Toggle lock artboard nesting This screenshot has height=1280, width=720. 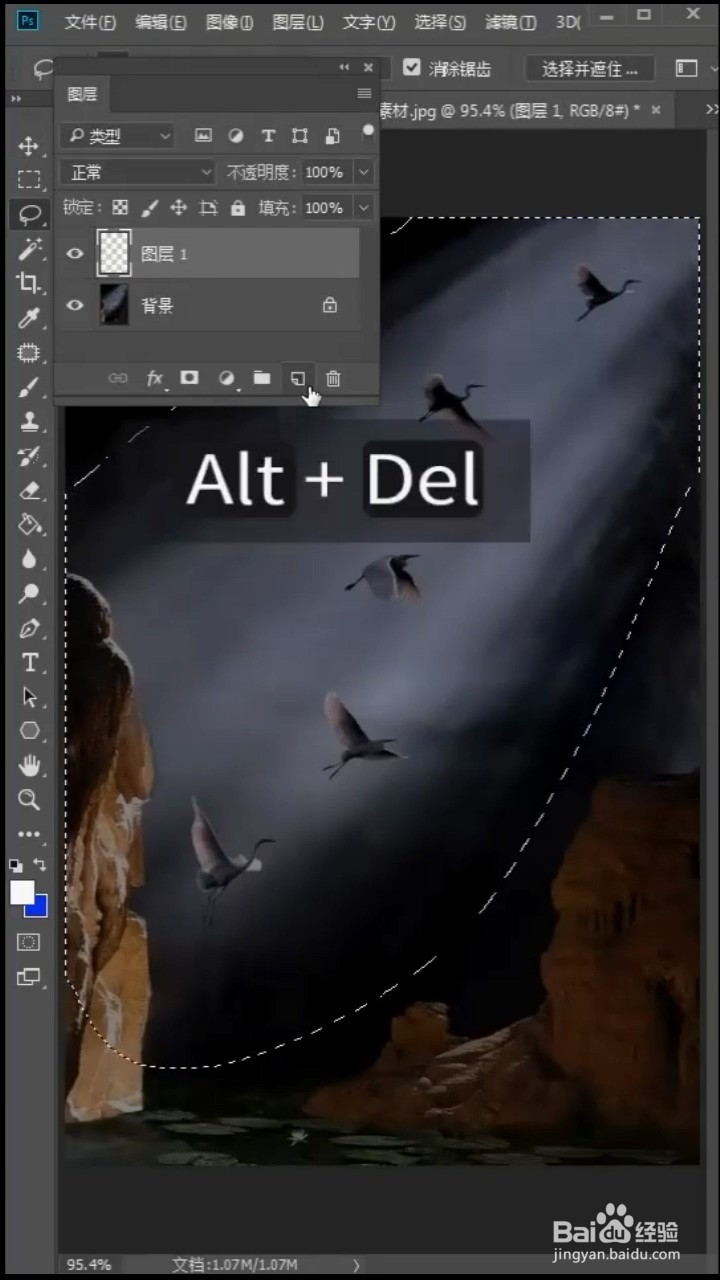click(208, 208)
